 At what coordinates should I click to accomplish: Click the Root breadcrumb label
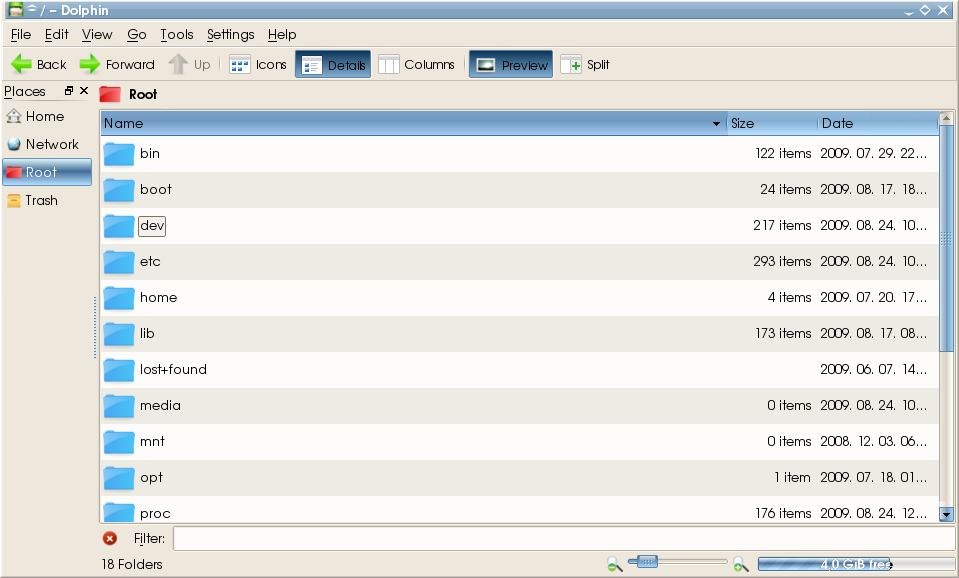coord(143,94)
